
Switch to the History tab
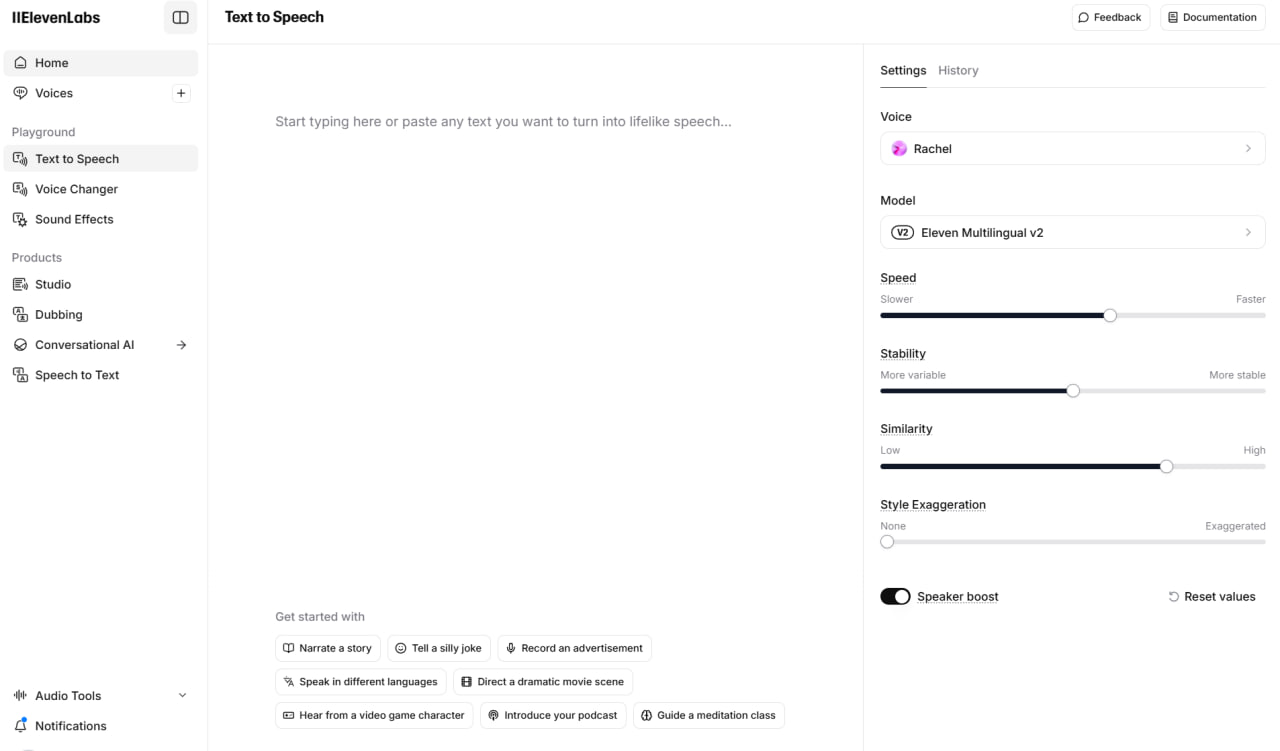[958, 70]
